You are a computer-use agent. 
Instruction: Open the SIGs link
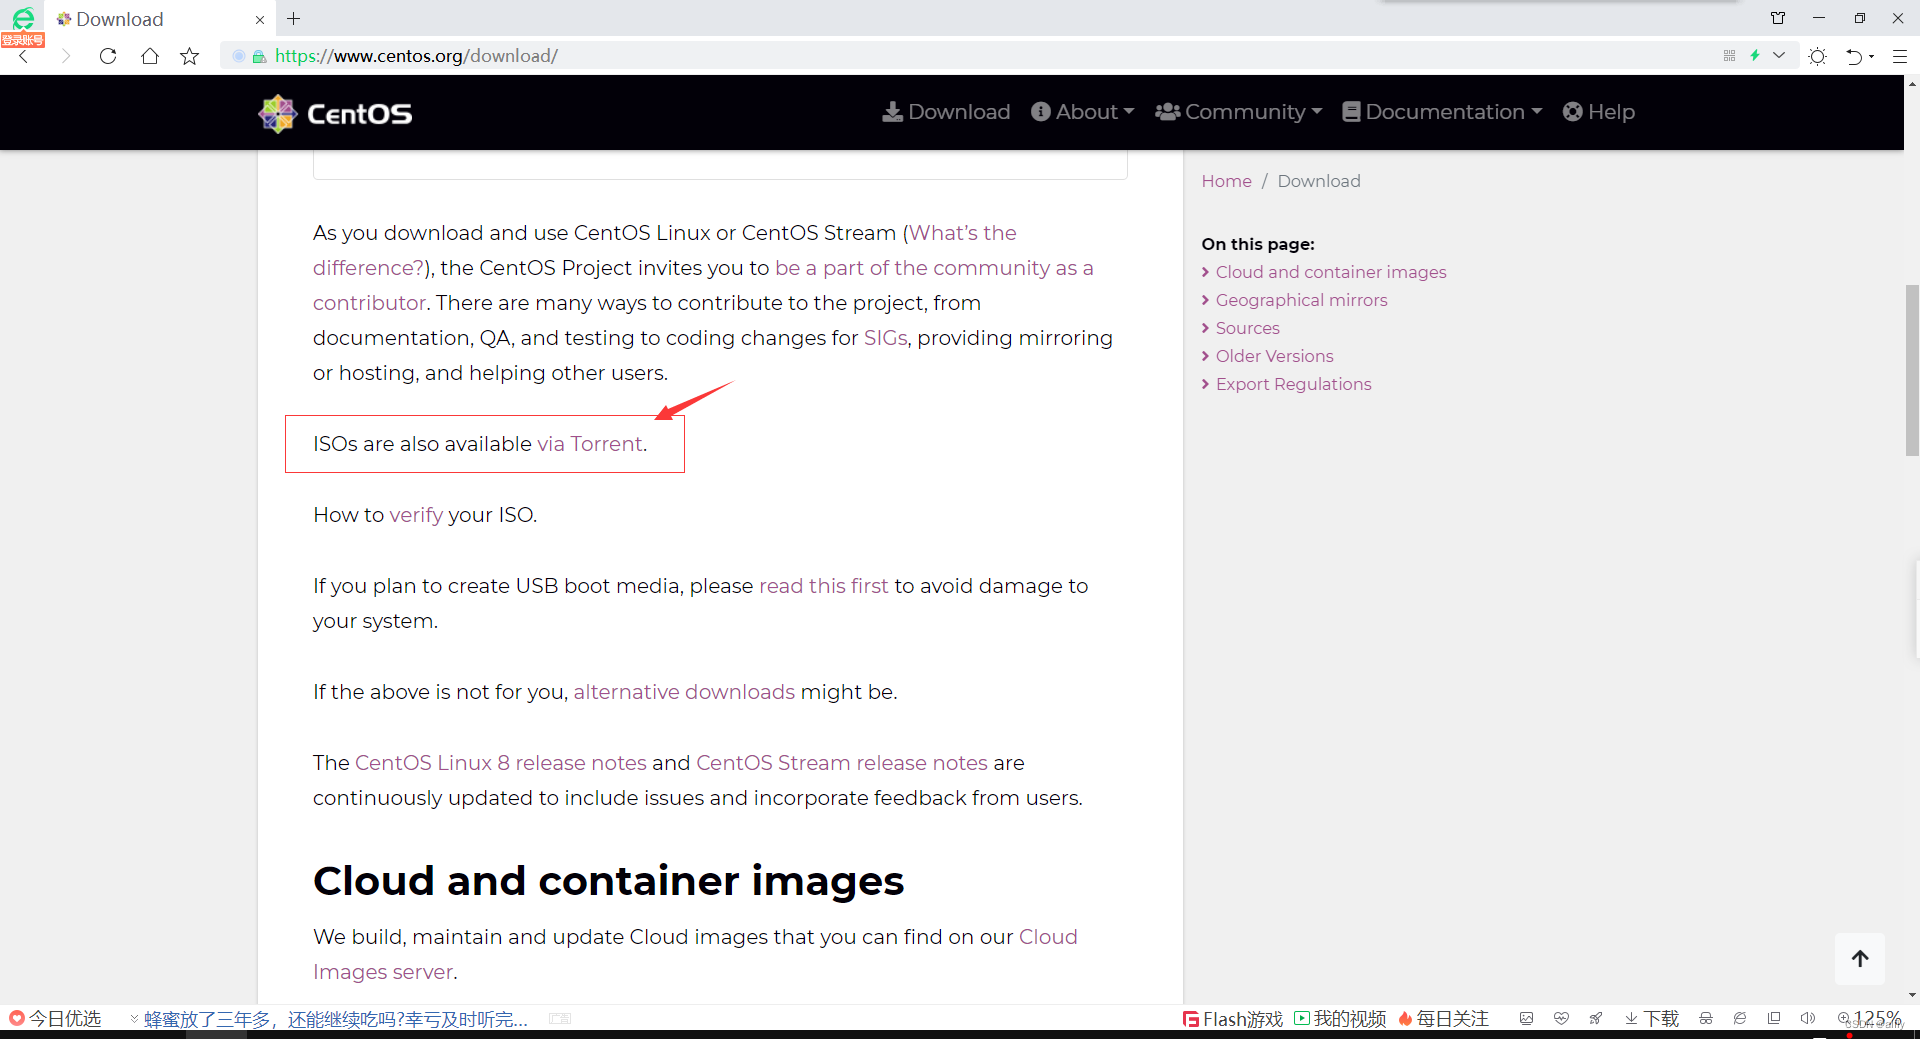pos(885,338)
